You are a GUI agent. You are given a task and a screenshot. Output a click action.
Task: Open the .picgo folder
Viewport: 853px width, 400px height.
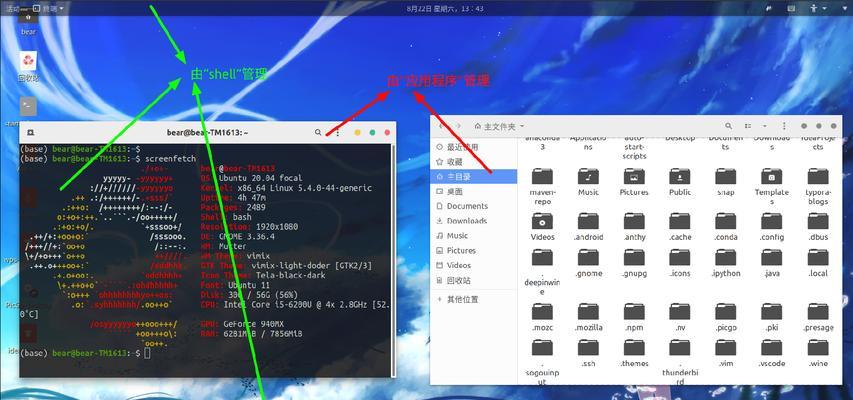(726, 317)
